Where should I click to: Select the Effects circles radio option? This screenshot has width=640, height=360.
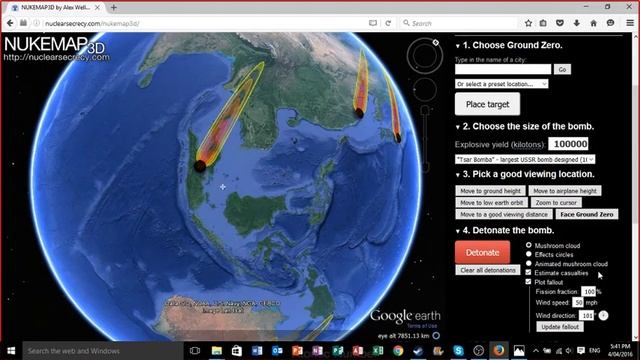click(x=529, y=254)
